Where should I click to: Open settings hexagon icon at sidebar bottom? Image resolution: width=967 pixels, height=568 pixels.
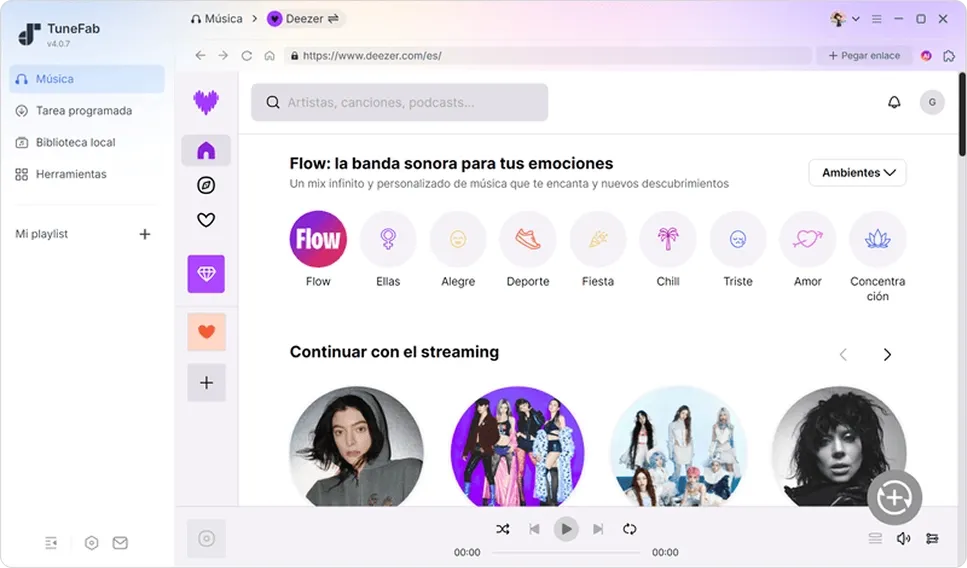(x=91, y=543)
